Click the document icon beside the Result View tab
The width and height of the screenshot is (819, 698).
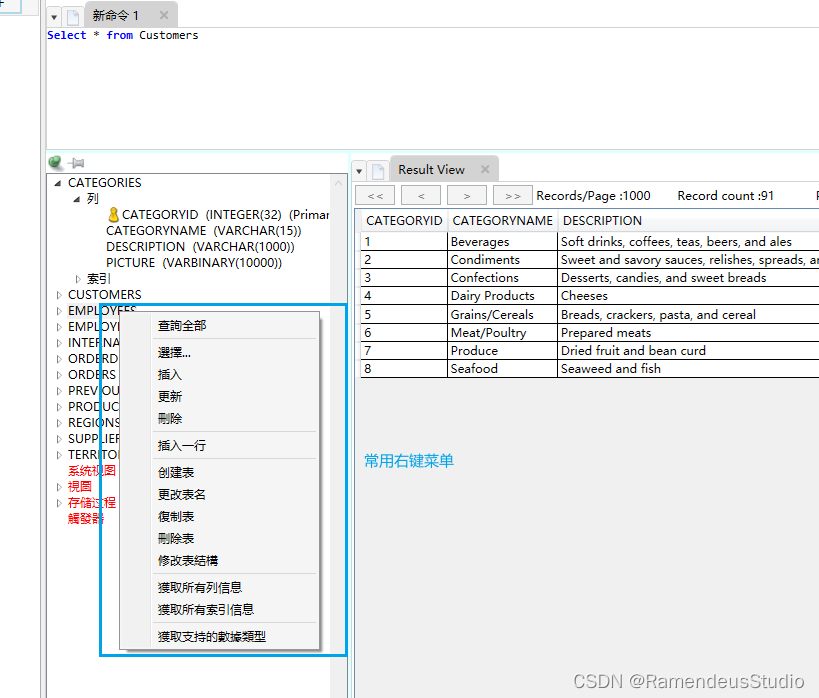click(378, 170)
